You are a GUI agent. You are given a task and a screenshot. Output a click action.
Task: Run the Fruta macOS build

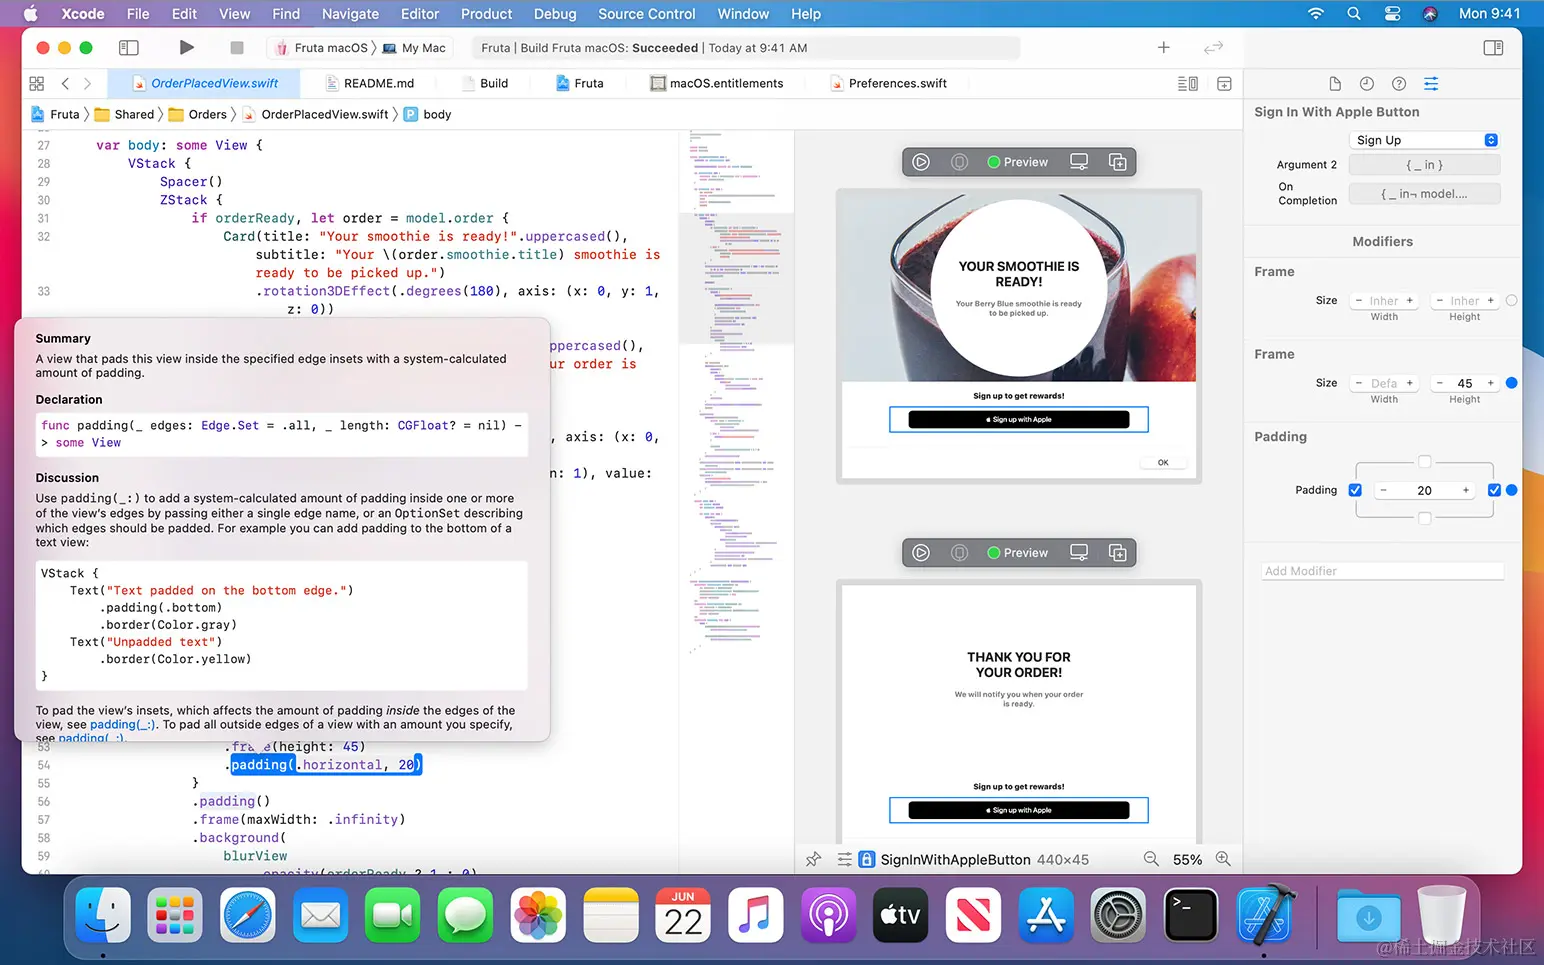186,47
